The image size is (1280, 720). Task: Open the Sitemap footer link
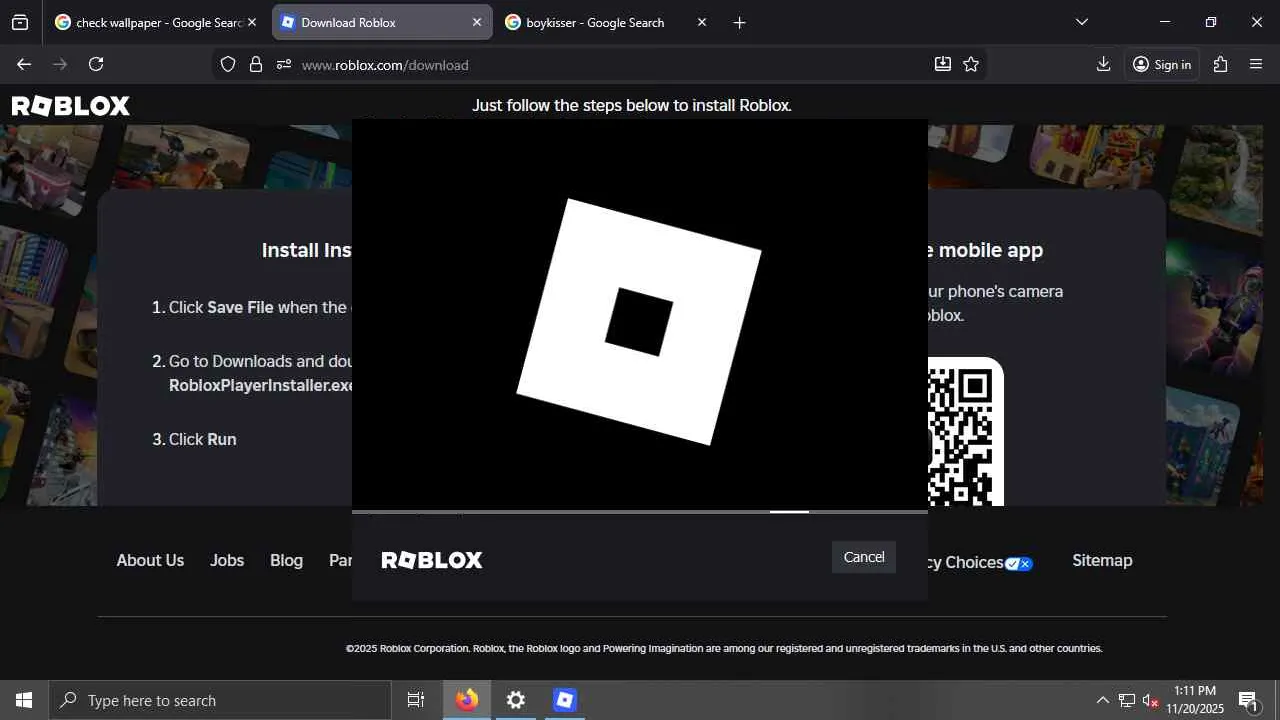click(x=1102, y=561)
